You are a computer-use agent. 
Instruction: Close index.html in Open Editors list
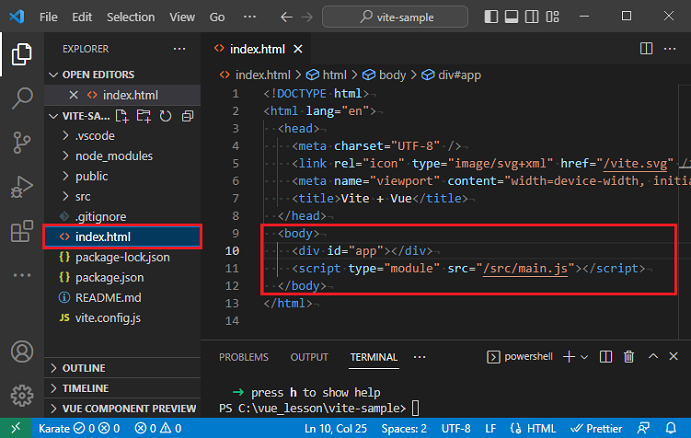point(74,95)
